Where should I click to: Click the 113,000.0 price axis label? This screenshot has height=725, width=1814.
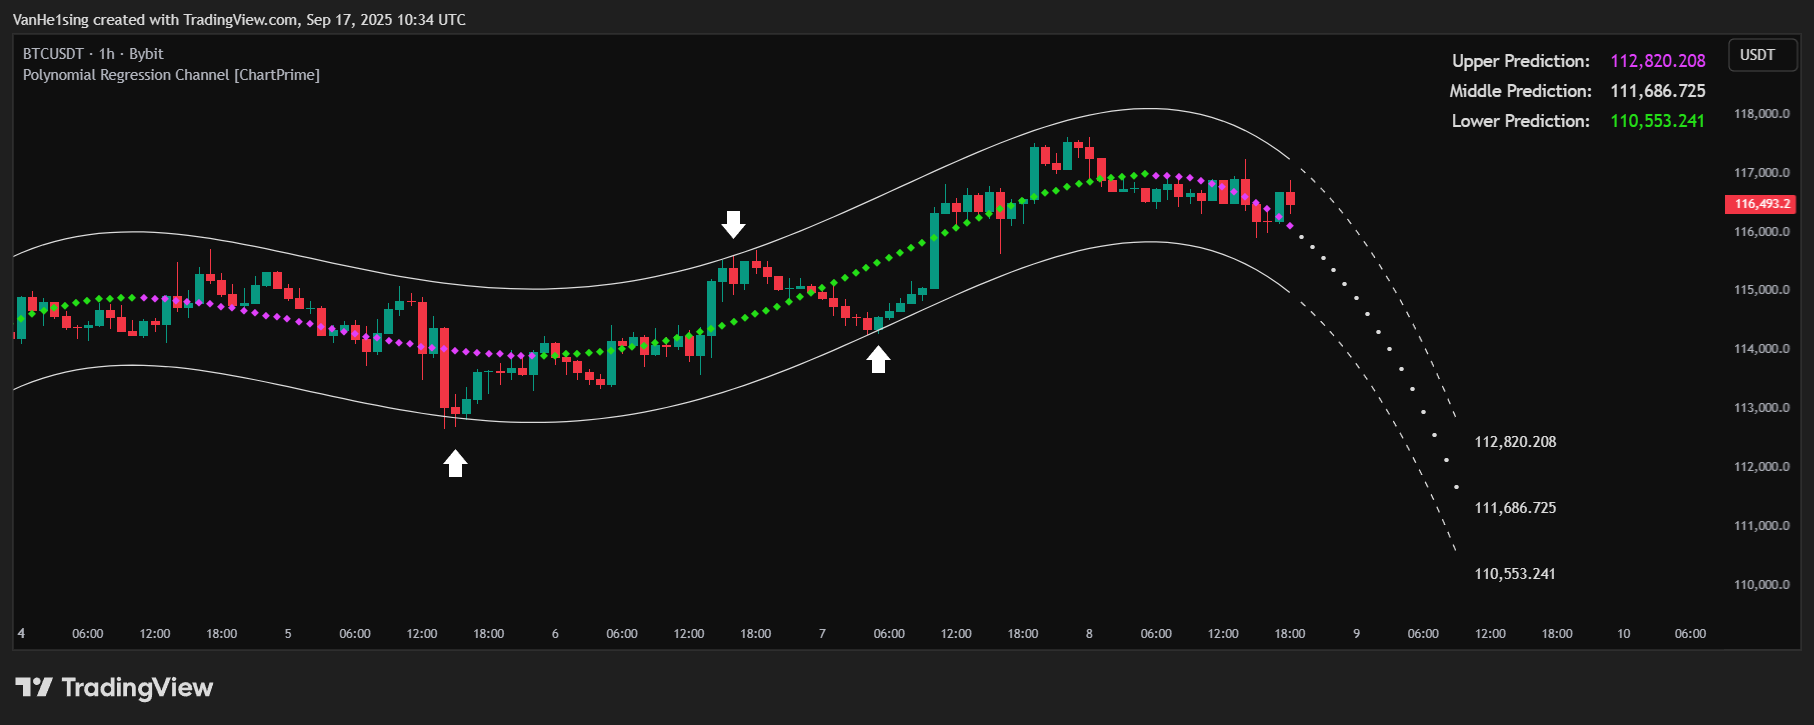(x=1762, y=408)
